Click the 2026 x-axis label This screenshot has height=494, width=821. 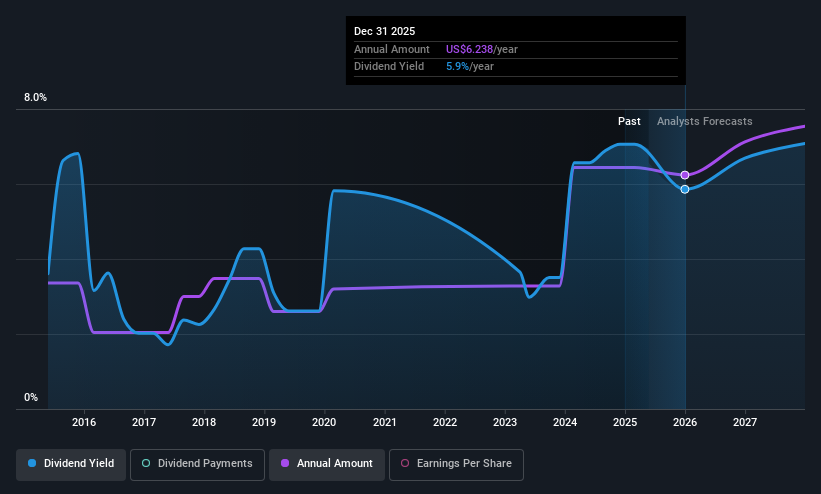(x=685, y=422)
